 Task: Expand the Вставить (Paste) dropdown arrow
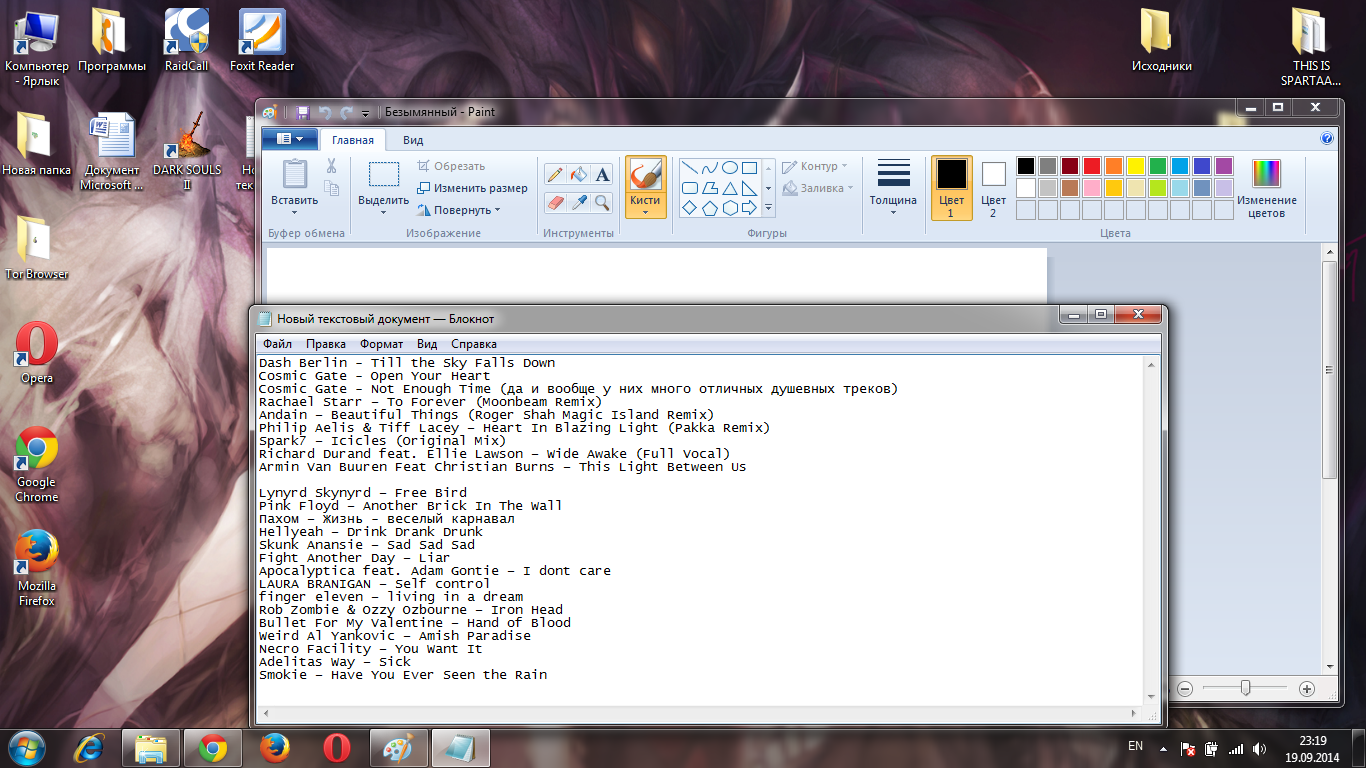tap(295, 212)
